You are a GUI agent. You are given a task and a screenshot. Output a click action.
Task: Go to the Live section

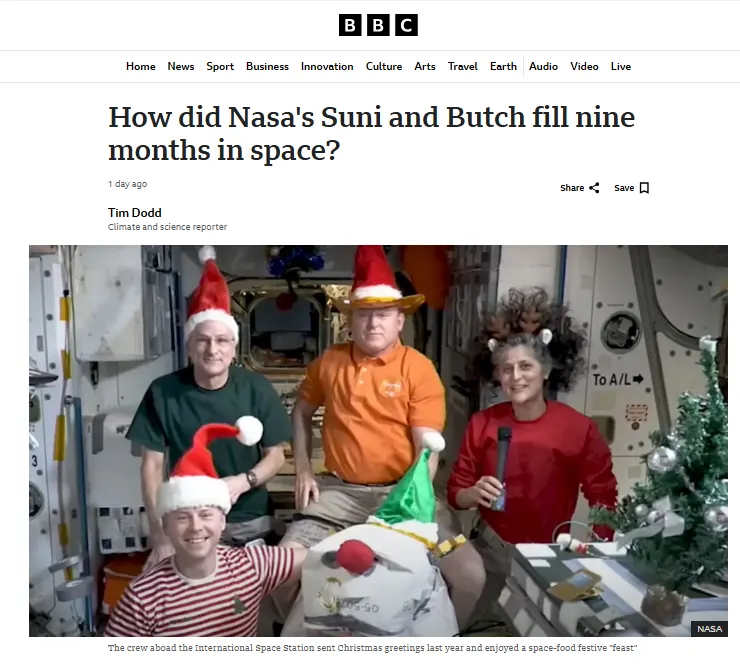click(621, 67)
